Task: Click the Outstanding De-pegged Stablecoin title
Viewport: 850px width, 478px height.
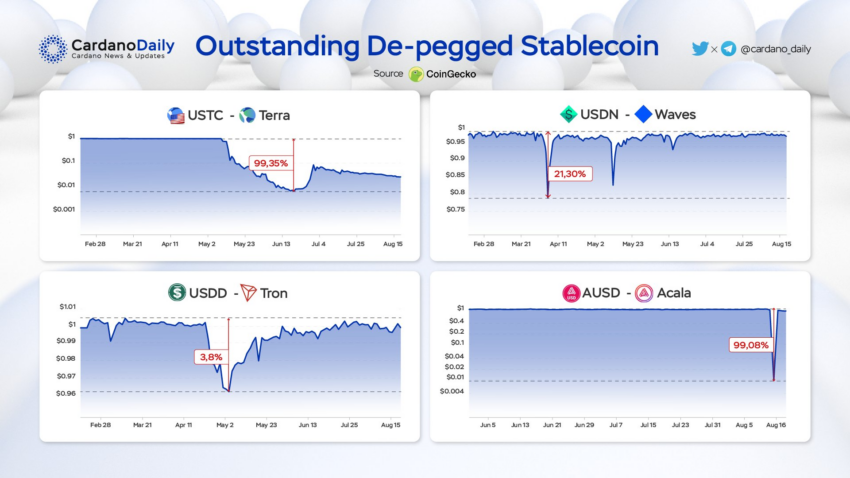Action: click(x=427, y=46)
